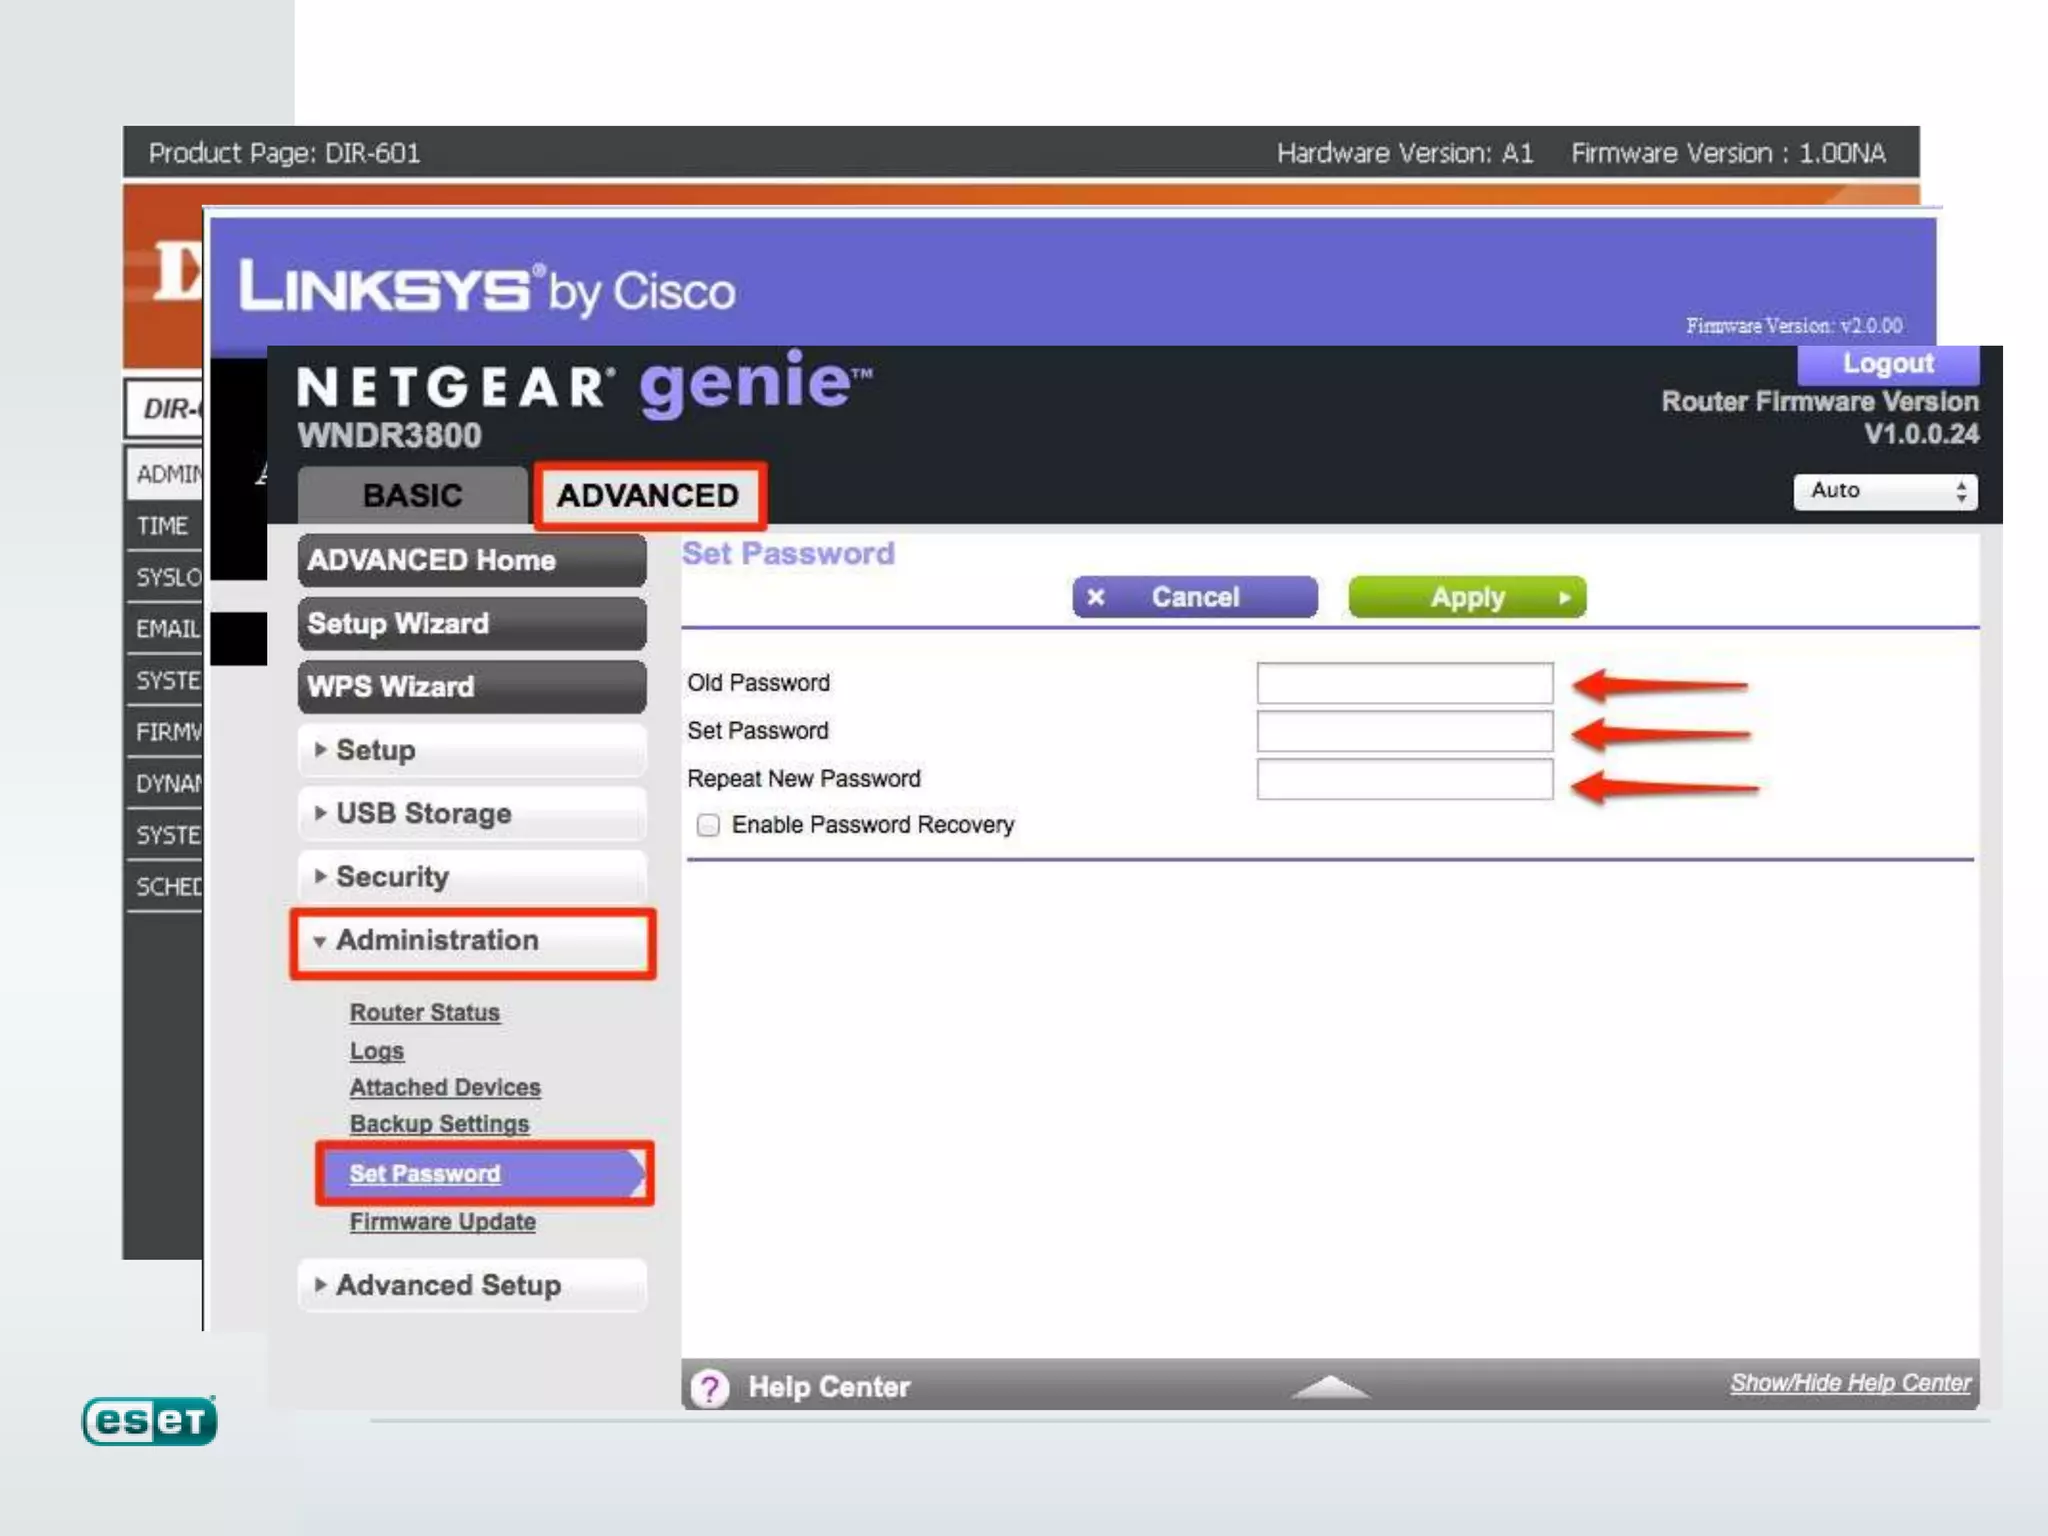This screenshot has height=1536, width=2048.
Task: Expand the Setup menu section
Action: (x=472, y=750)
